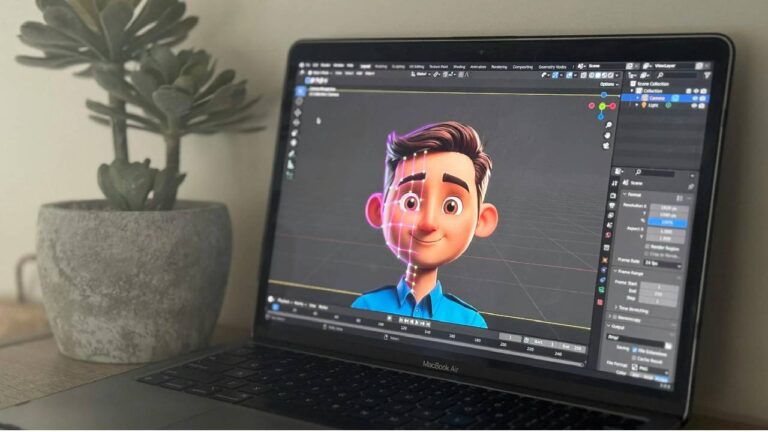Click the outliner filter funnel icon
The height and width of the screenshot is (432, 768).
coord(707,75)
